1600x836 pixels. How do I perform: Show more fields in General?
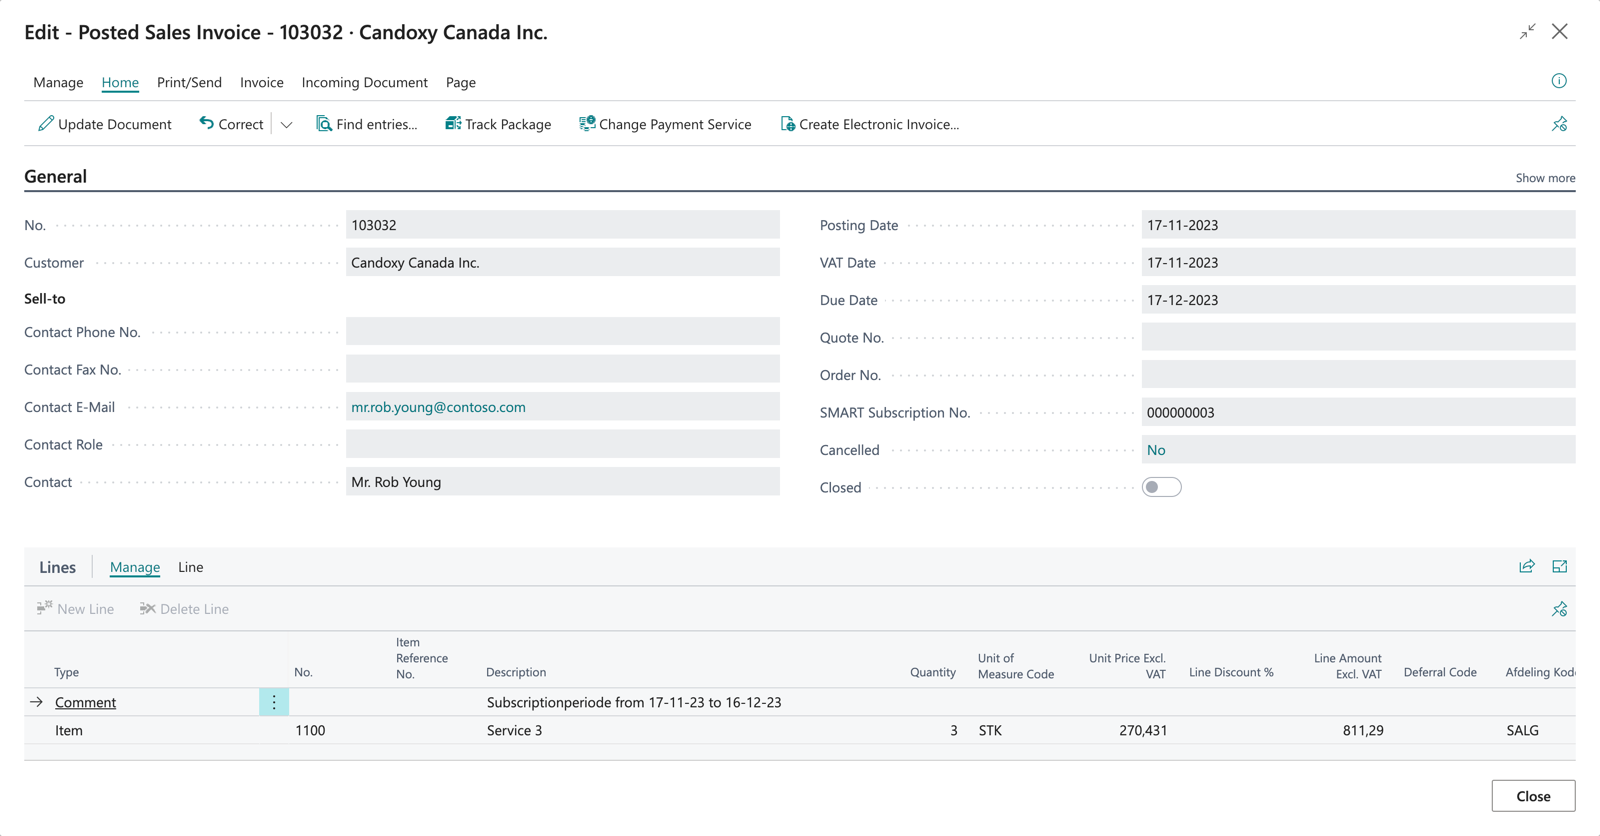click(1545, 178)
